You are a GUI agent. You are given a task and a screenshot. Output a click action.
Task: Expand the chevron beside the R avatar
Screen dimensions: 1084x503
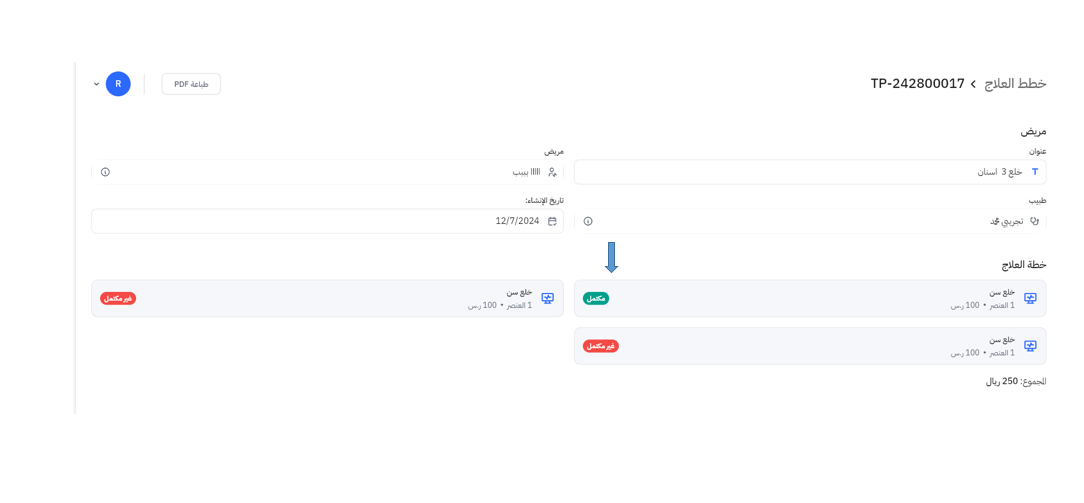[x=97, y=84]
